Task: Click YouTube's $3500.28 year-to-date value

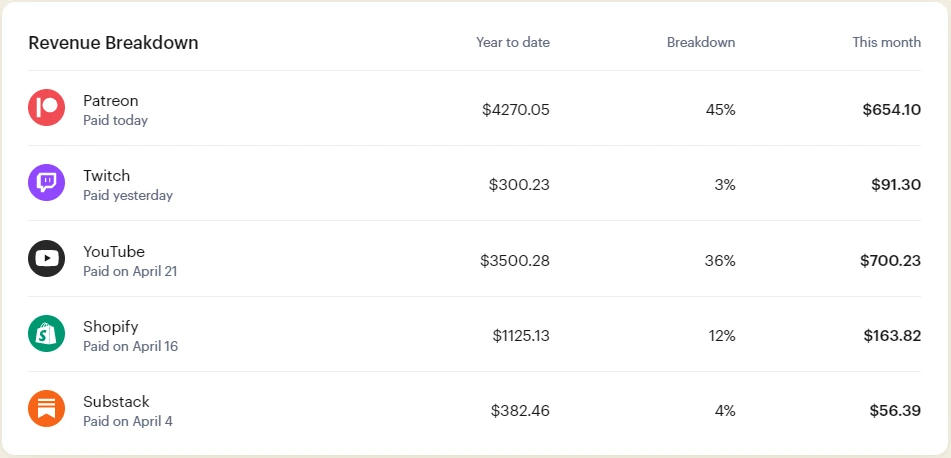Action: 514,260
